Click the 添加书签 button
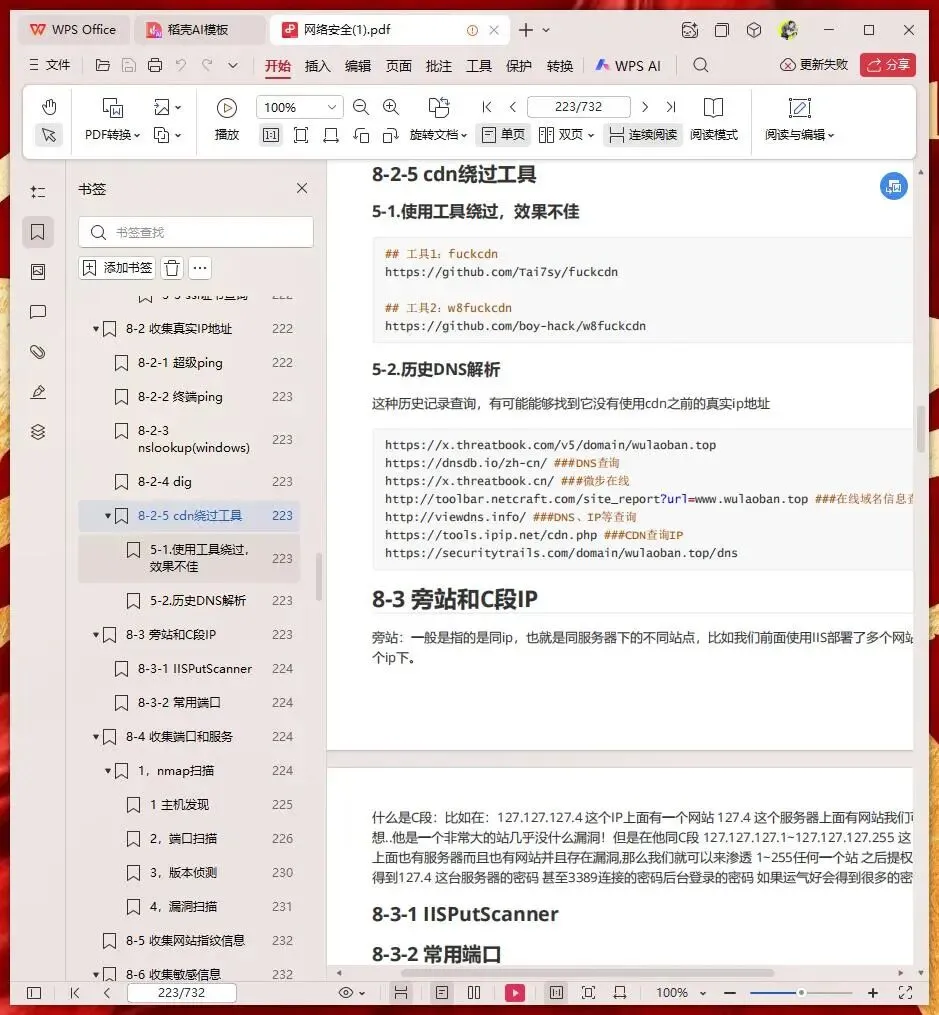The width and height of the screenshot is (939, 1015). [x=117, y=268]
